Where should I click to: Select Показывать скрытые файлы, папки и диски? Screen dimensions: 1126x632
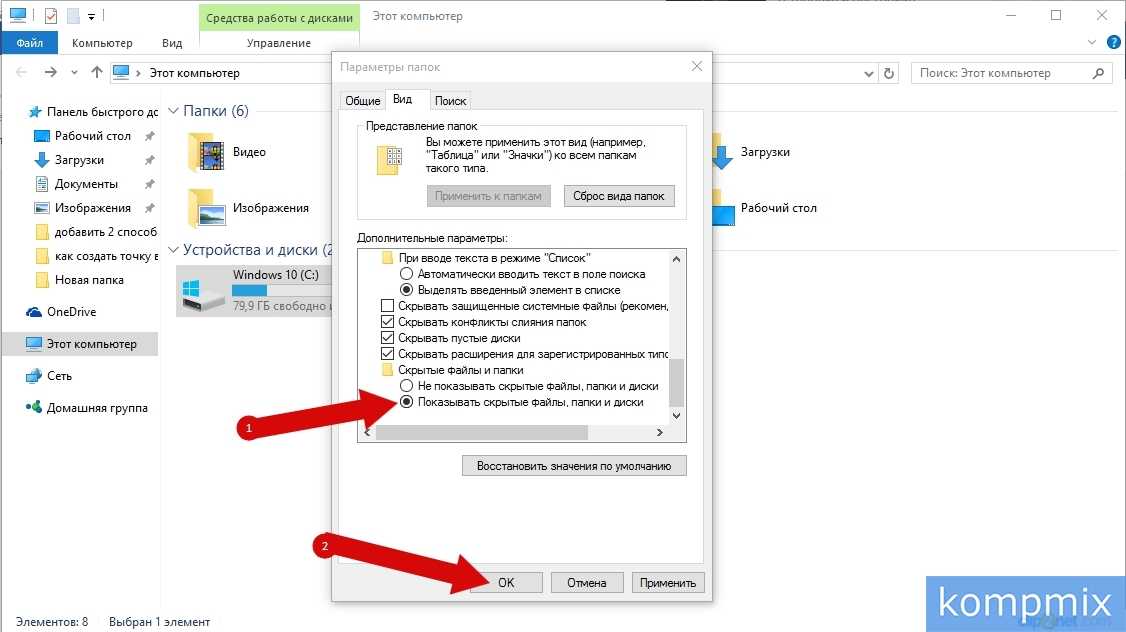(406, 402)
